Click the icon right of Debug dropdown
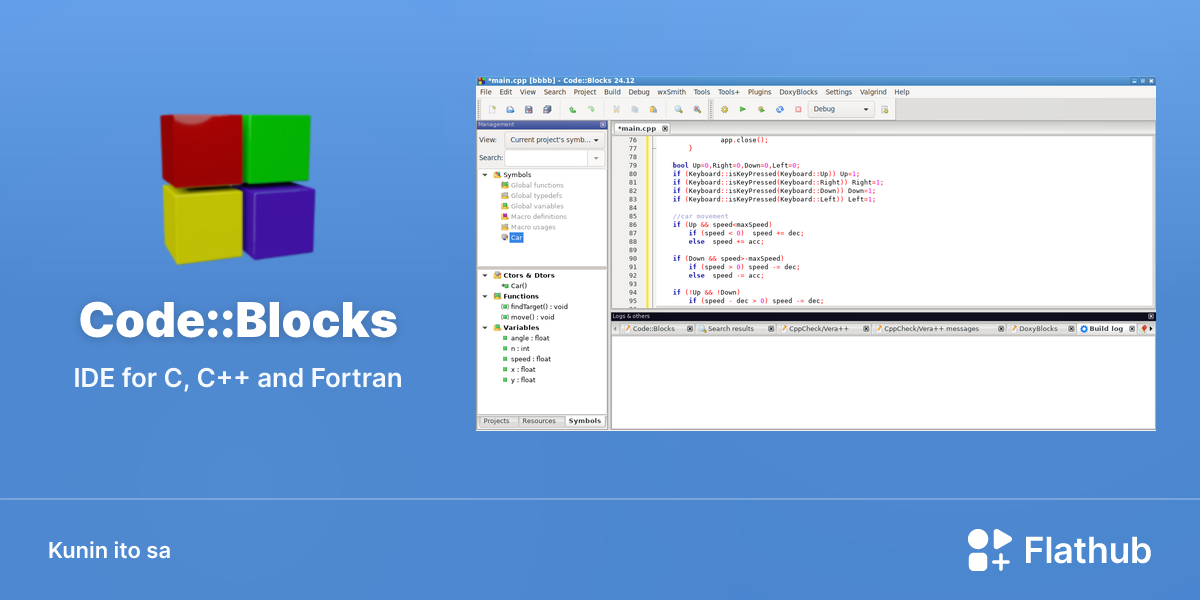This screenshot has width=1200, height=600. [885, 109]
